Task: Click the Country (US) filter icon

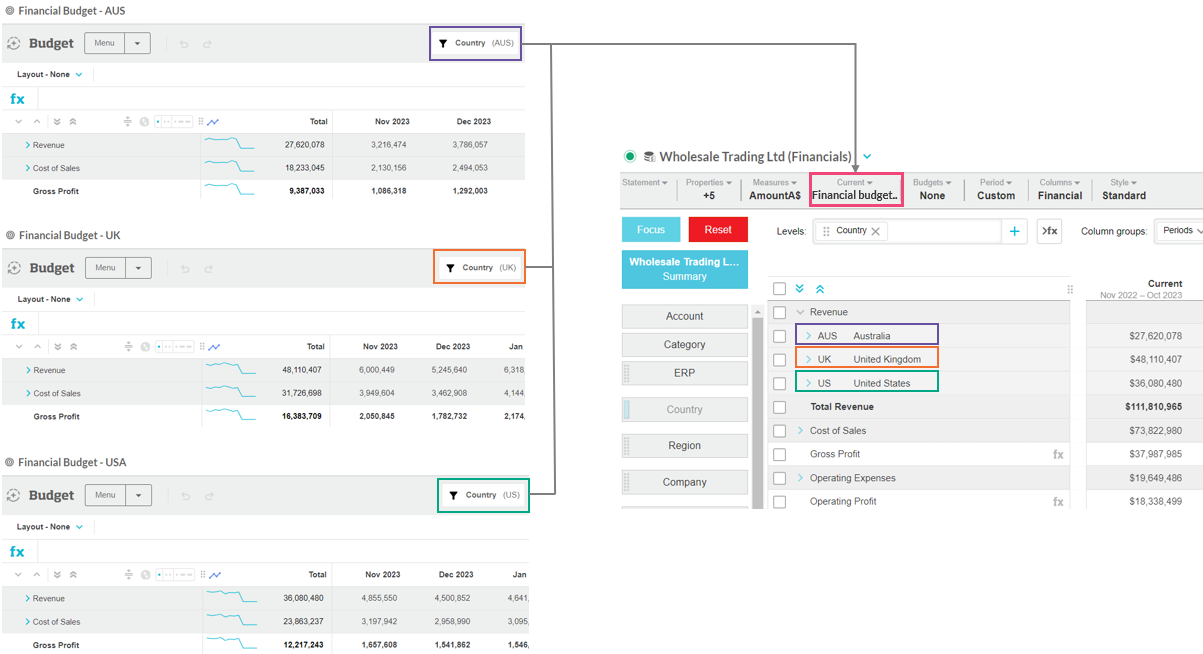Action: coord(454,495)
